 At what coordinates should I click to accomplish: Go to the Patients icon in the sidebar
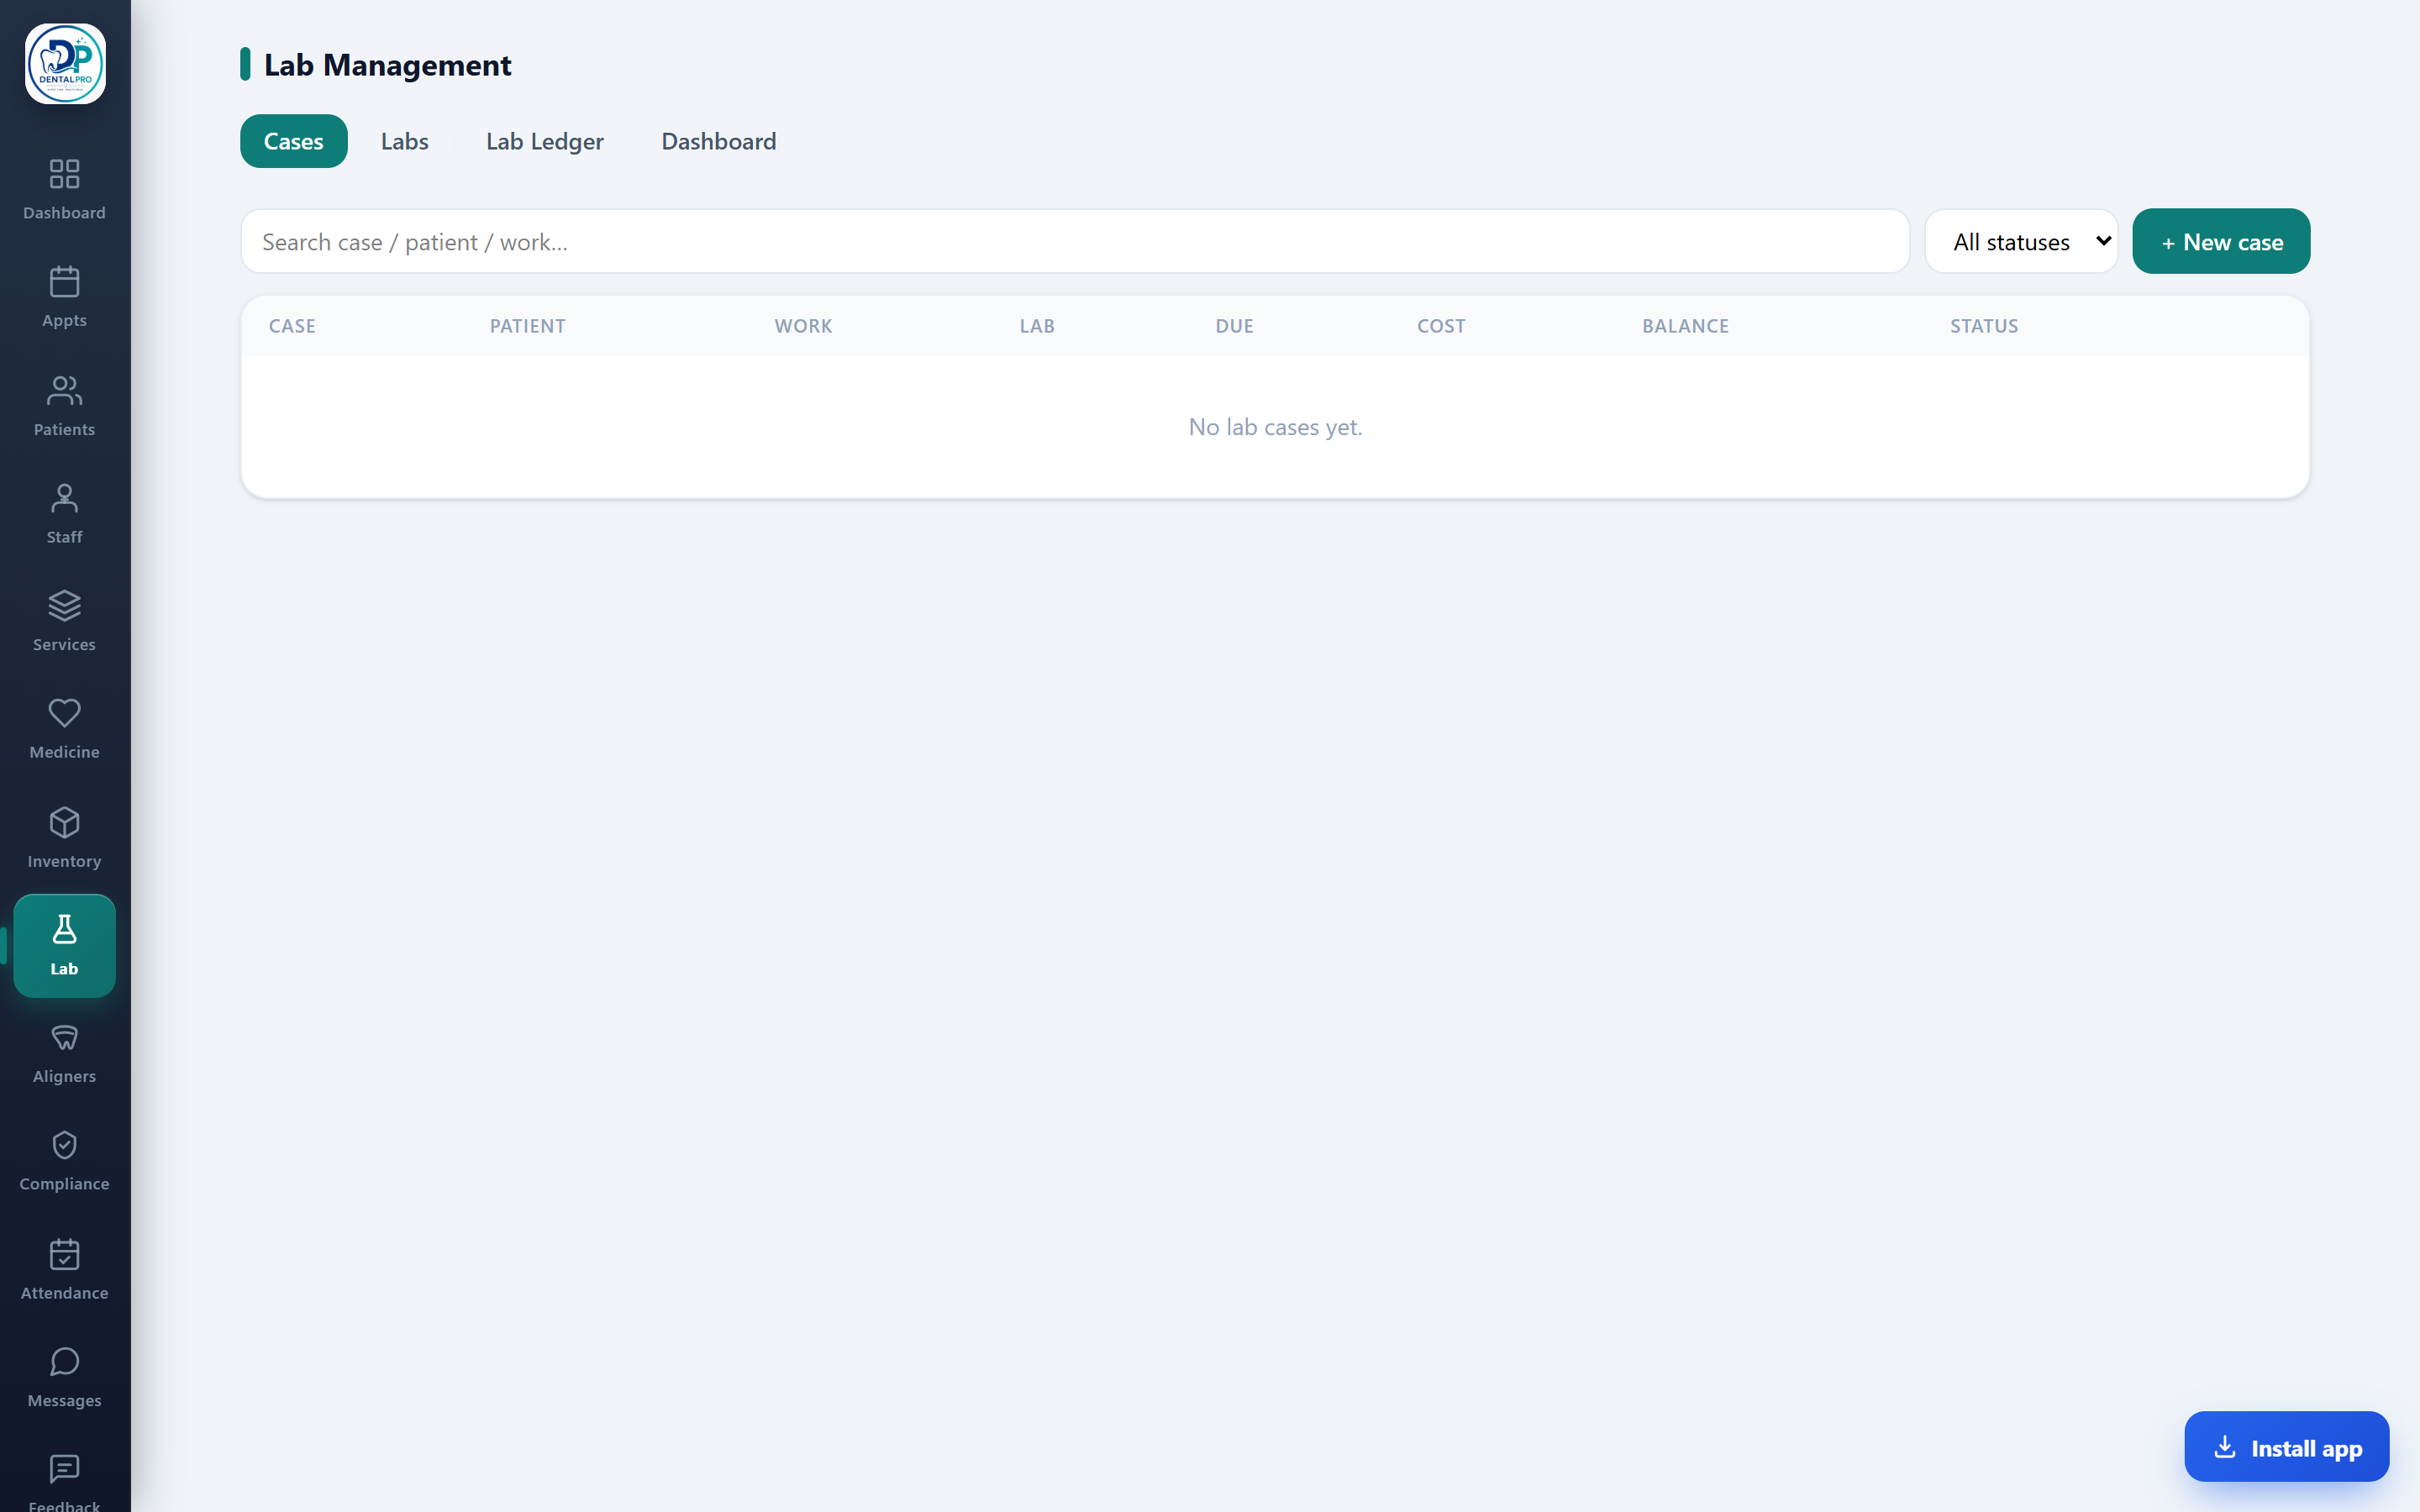pyautogui.click(x=64, y=391)
